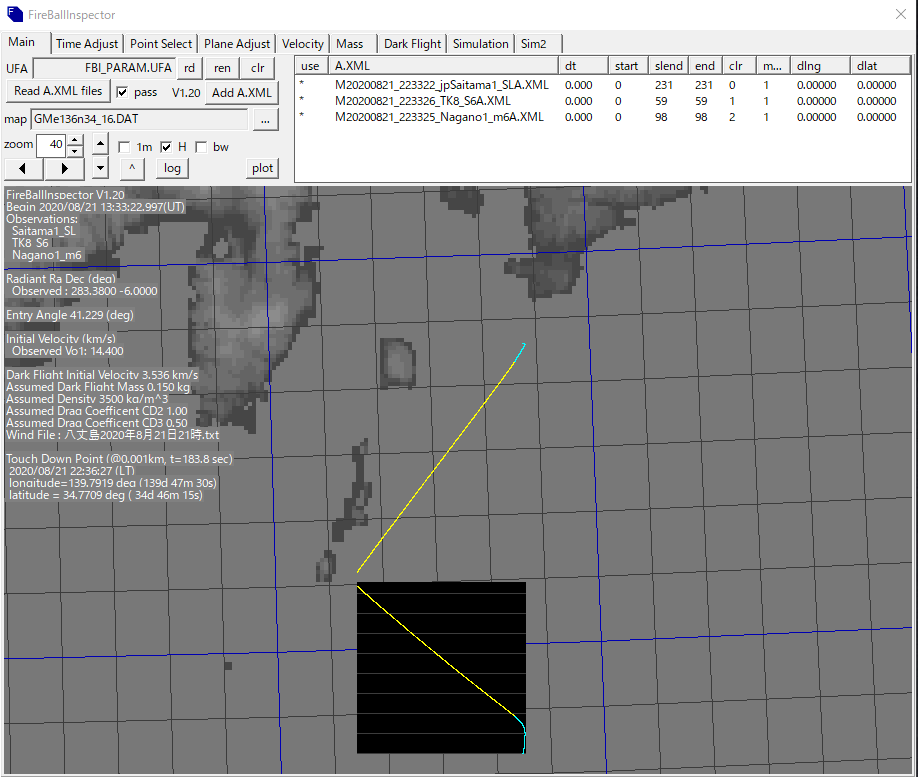Pan the map left with the left arrow
The height and width of the screenshot is (777, 918).
coord(24,168)
